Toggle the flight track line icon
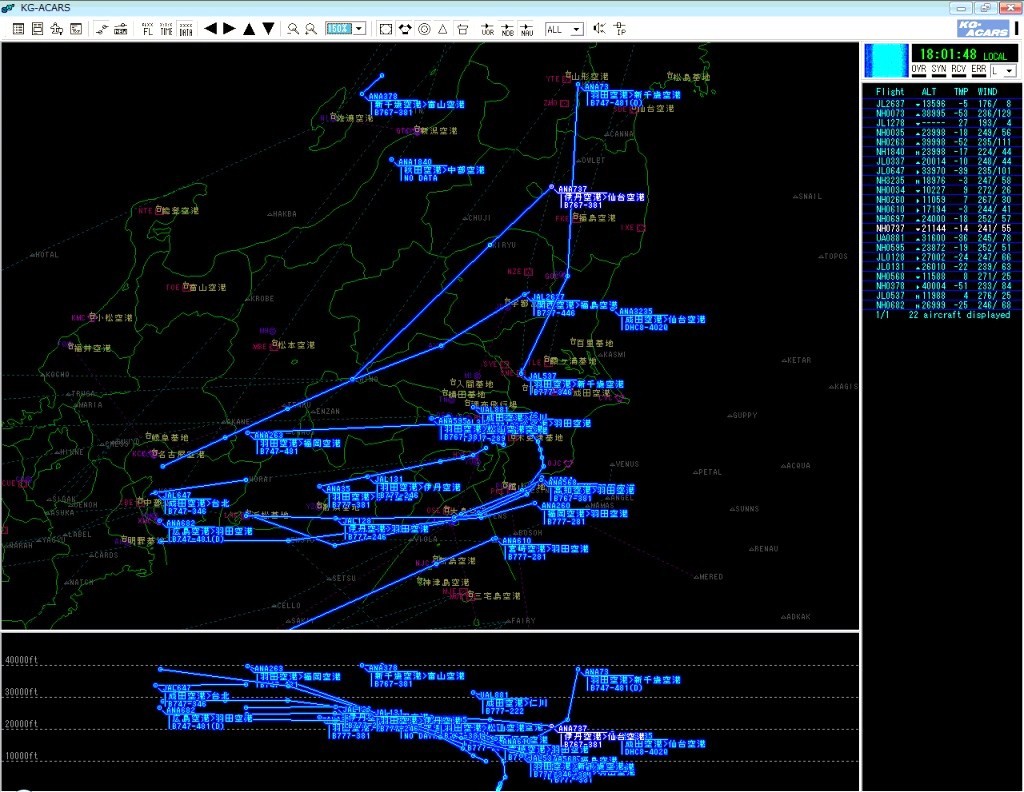The width and height of the screenshot is (1024, 792). pyautogui.click(x=101, y=29)
